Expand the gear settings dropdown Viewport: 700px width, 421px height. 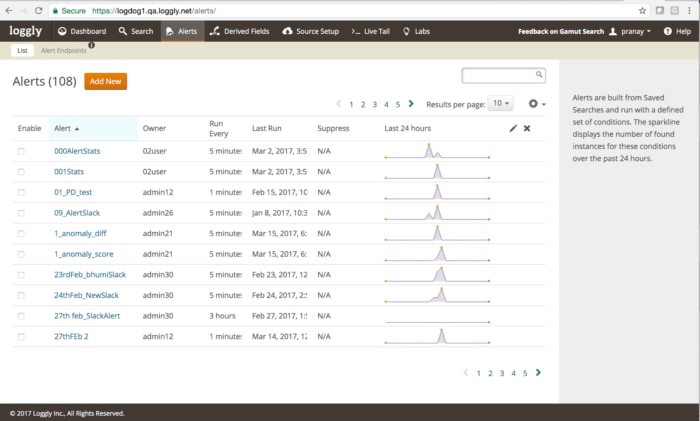(x=537, y=103)
